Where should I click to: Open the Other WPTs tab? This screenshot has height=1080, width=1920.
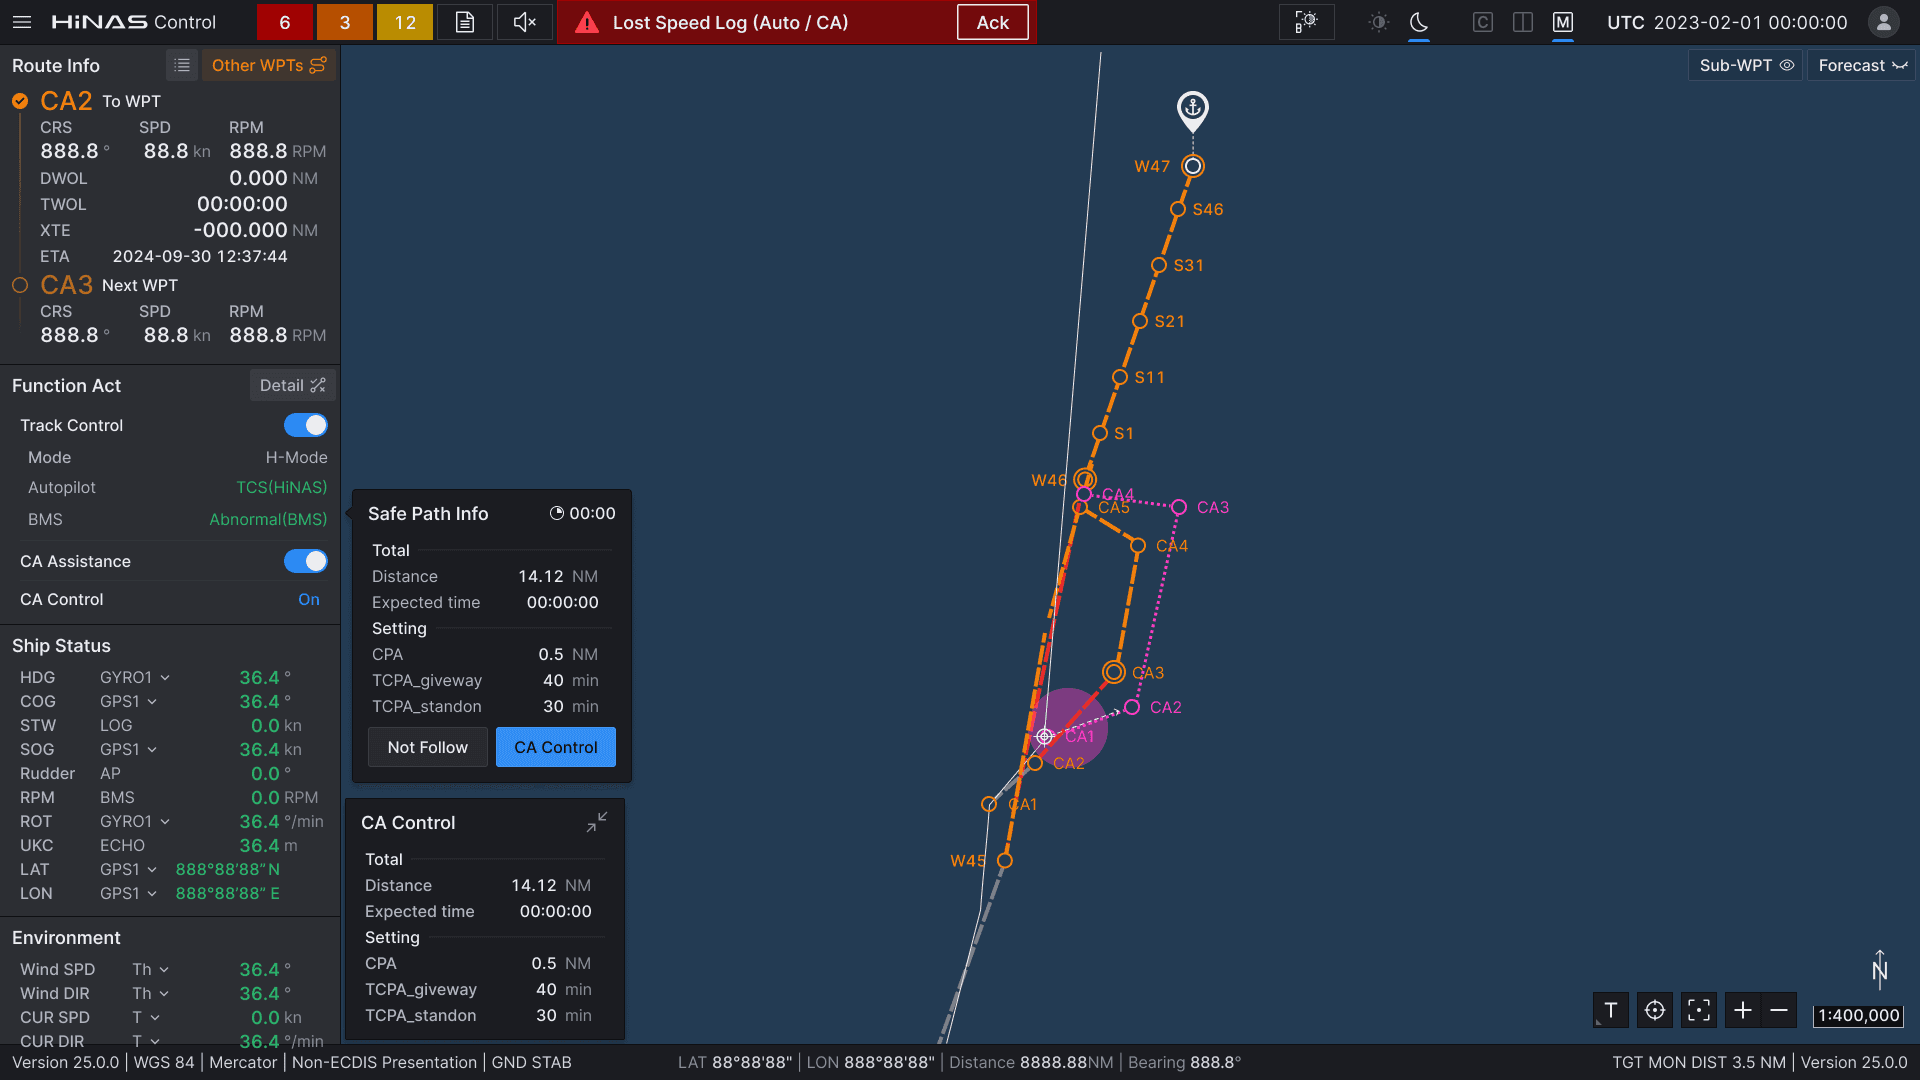268,65
